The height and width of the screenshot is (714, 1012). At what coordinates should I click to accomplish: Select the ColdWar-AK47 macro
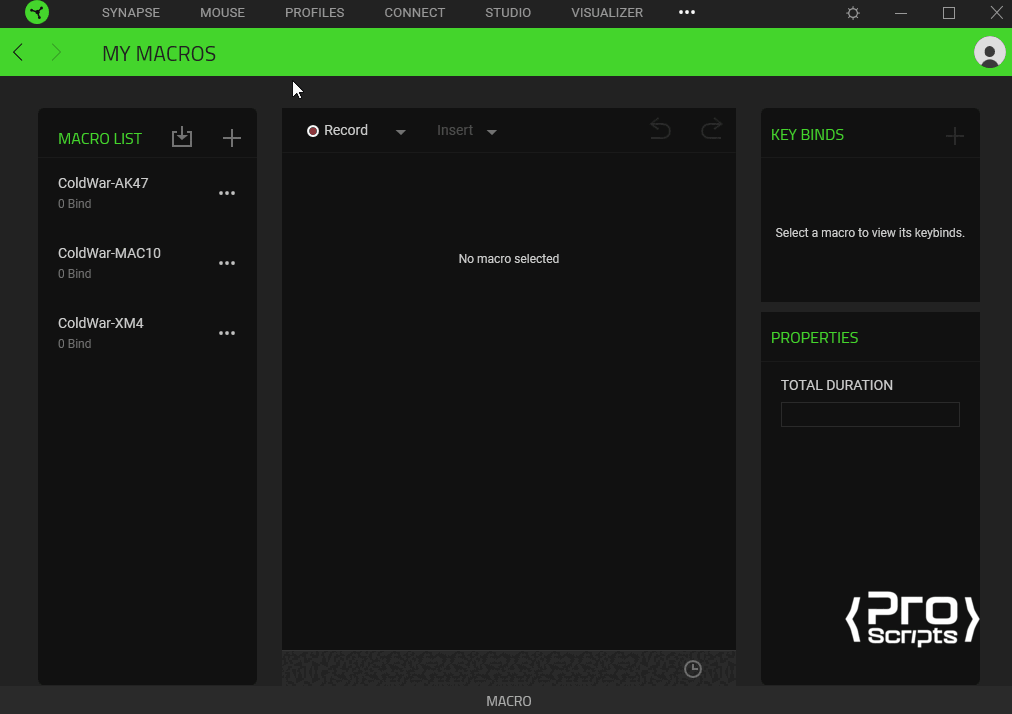click(x=103, y=184)
